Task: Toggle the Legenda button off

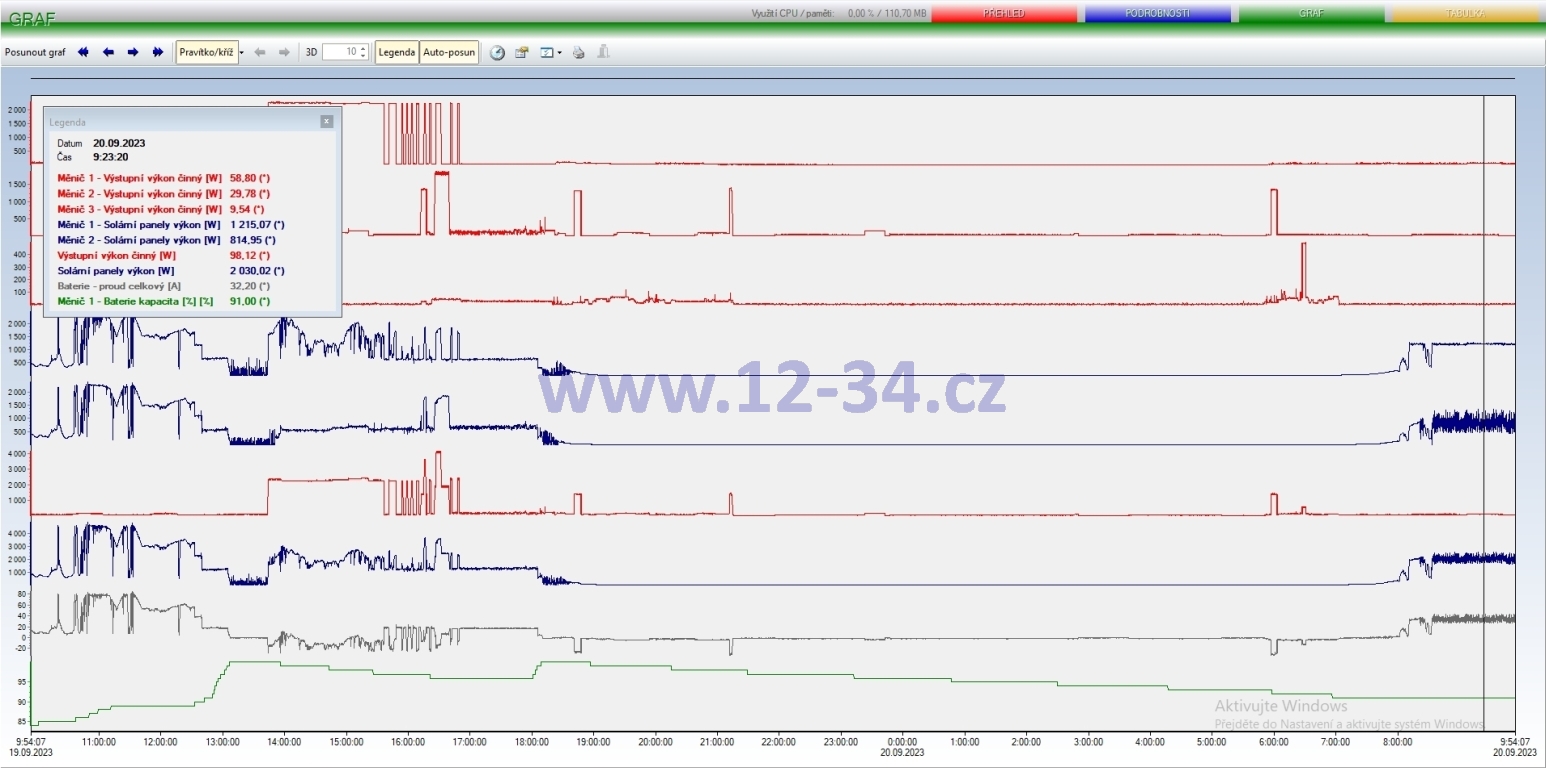Action: tap(396, 52)
